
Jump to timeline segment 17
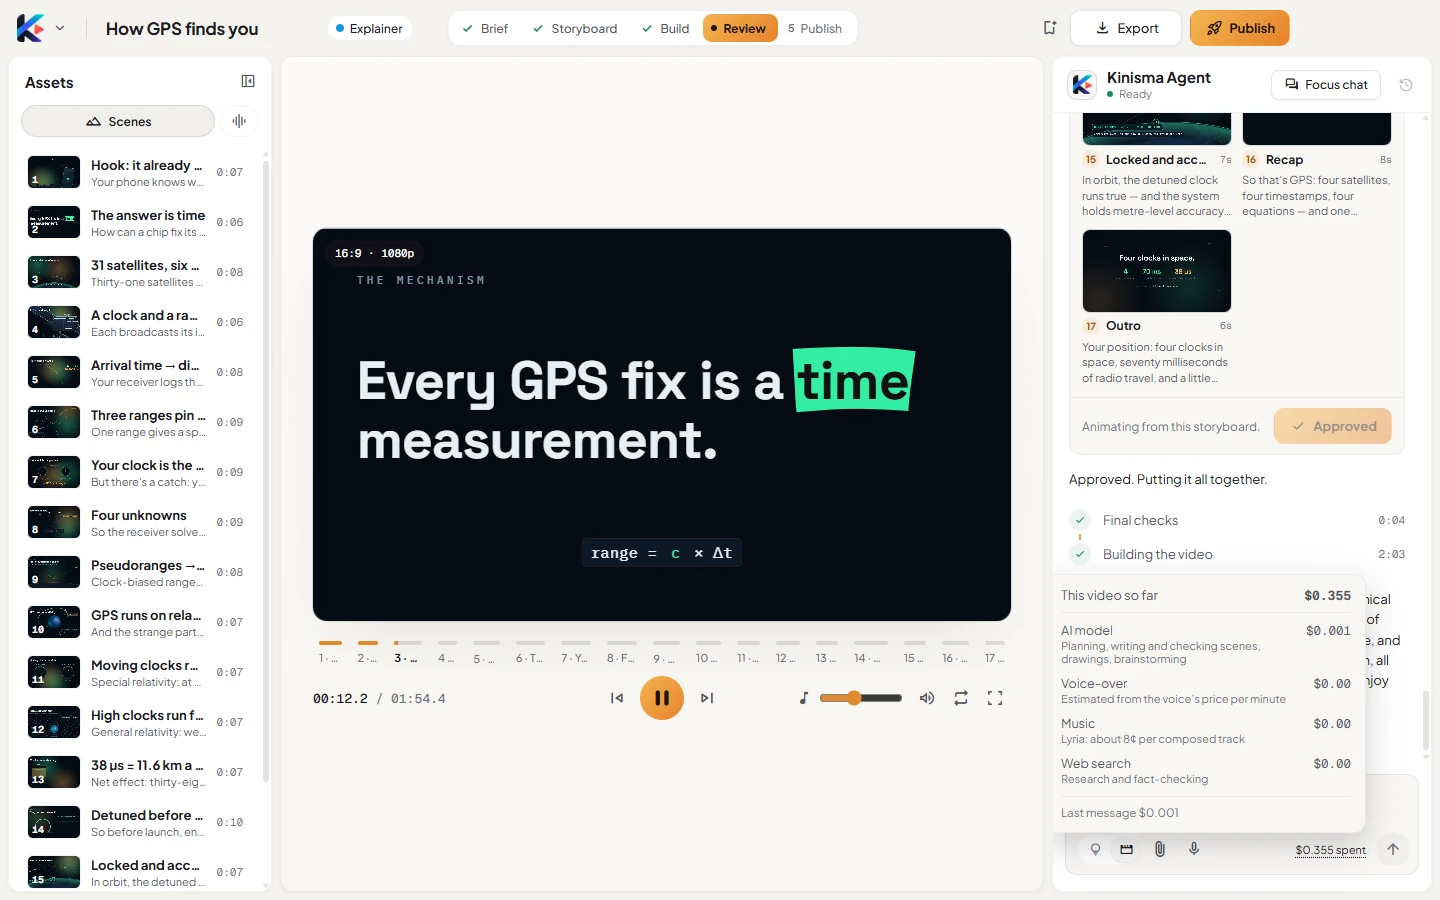click(994, 650)
